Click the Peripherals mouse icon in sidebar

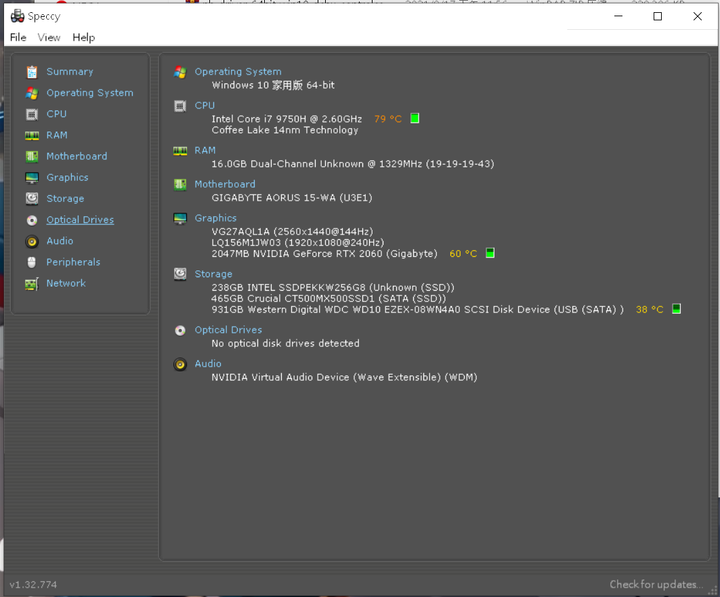pos(32,262)
